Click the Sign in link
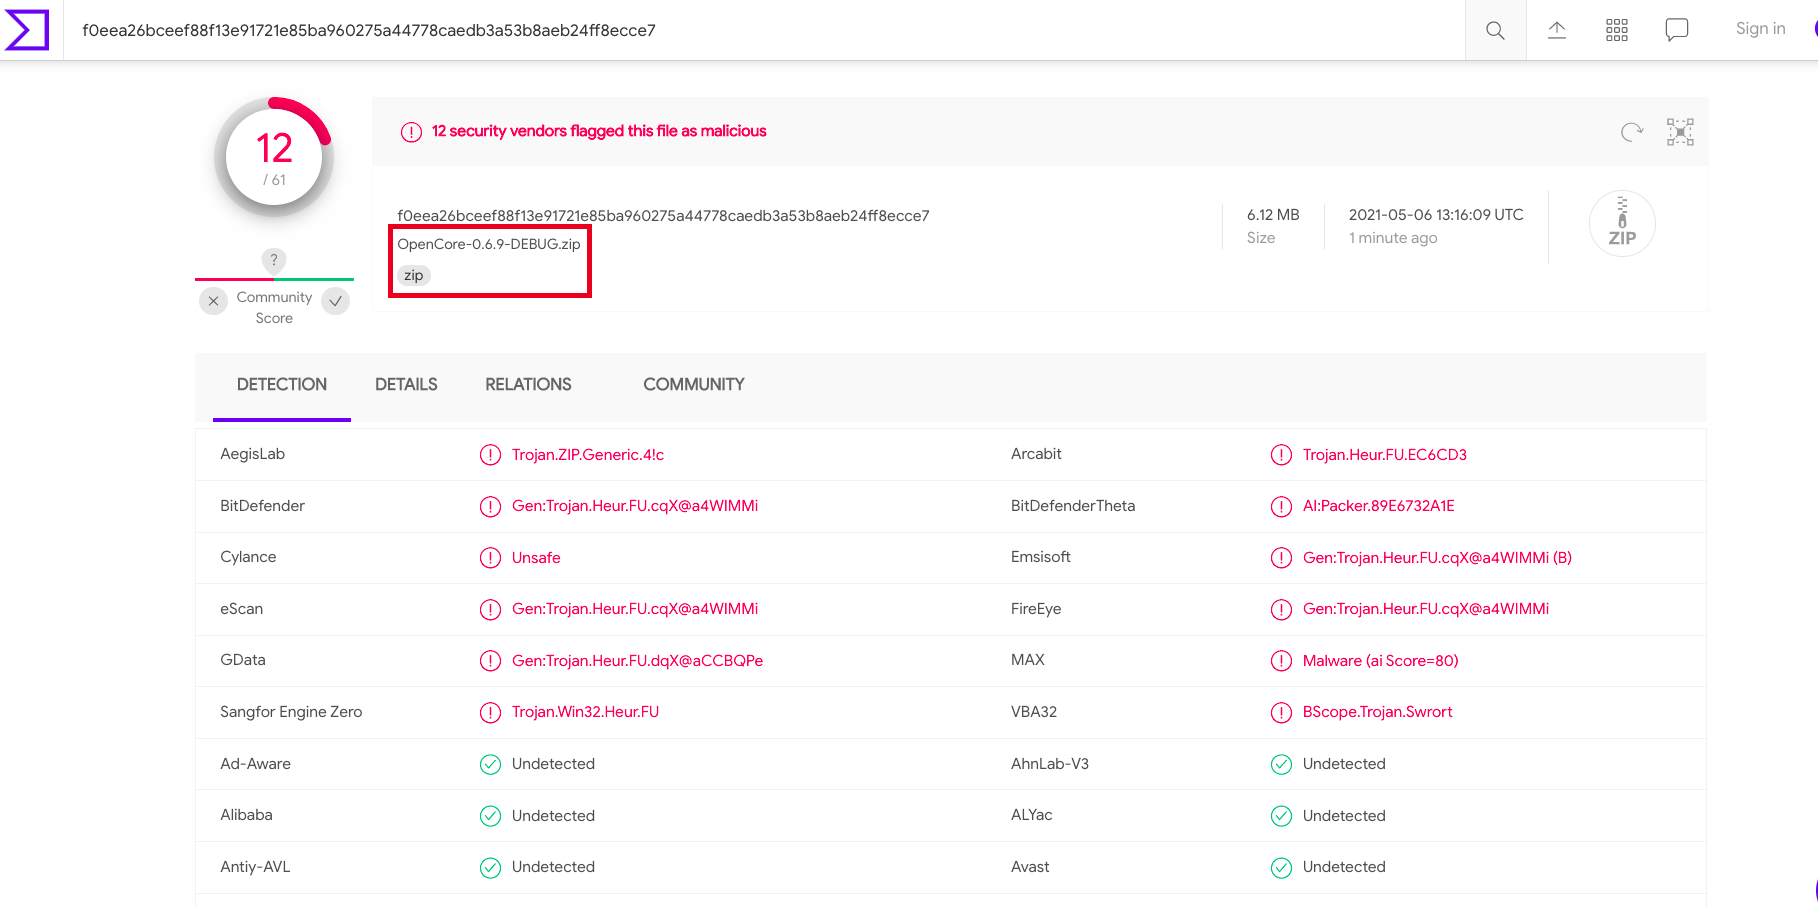The image size is (1818, 907). 1760,28
